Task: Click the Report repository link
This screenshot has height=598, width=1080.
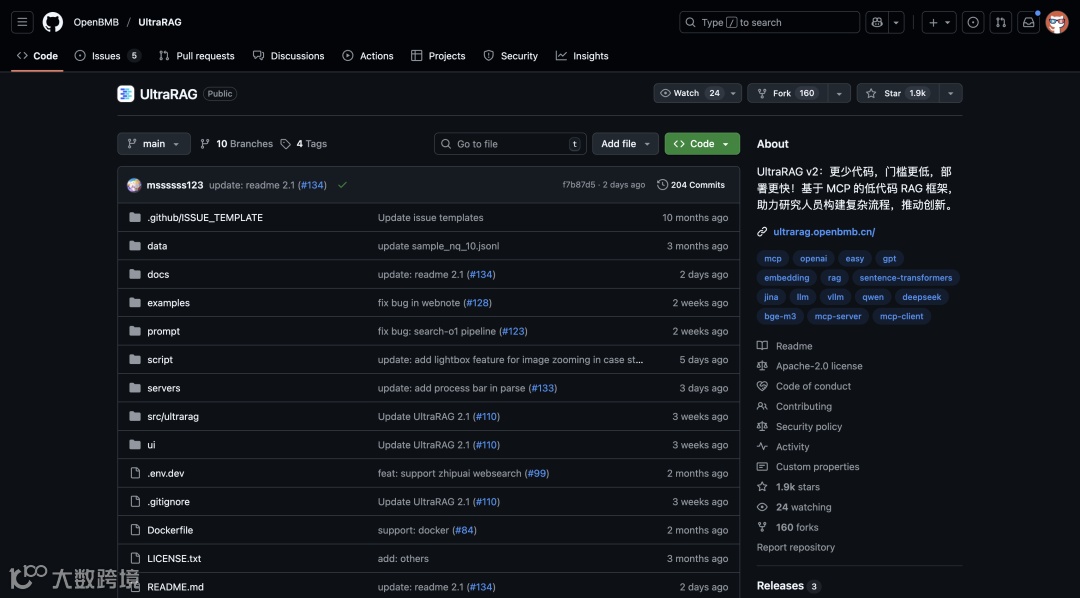Action: (796, 547)
